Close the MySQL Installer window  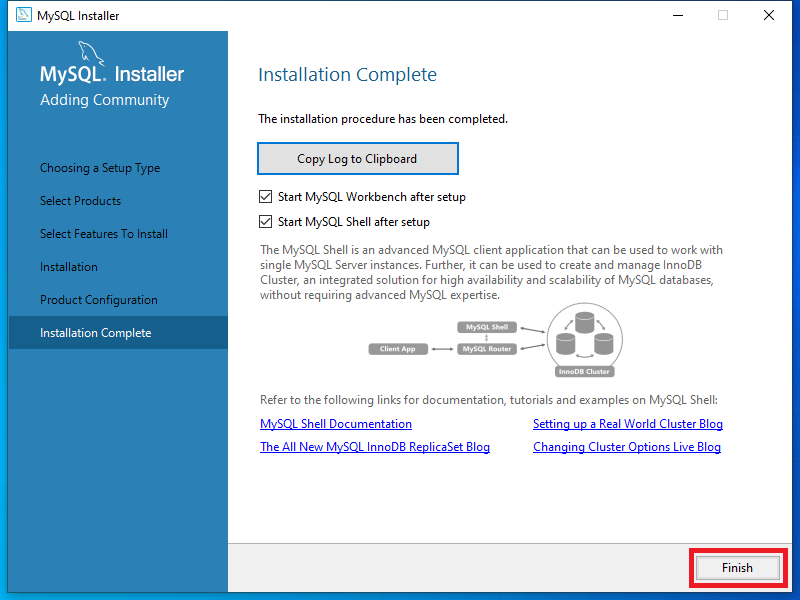[x=769, y=15]
